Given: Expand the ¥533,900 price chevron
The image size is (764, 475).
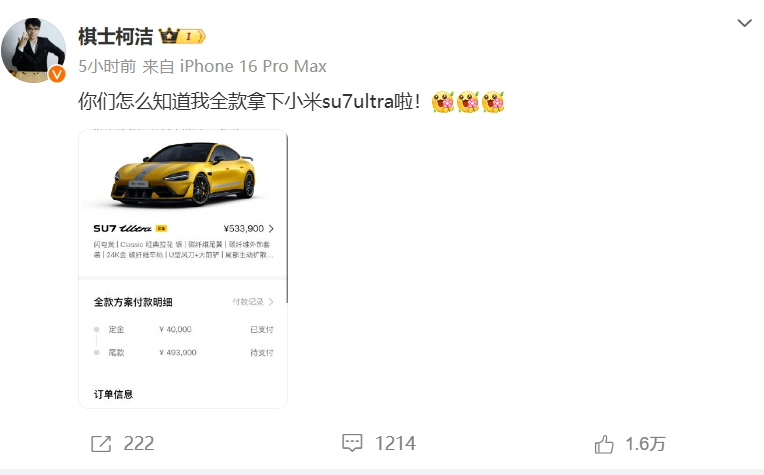Looking at the screenshot, I should pos(271,228).
